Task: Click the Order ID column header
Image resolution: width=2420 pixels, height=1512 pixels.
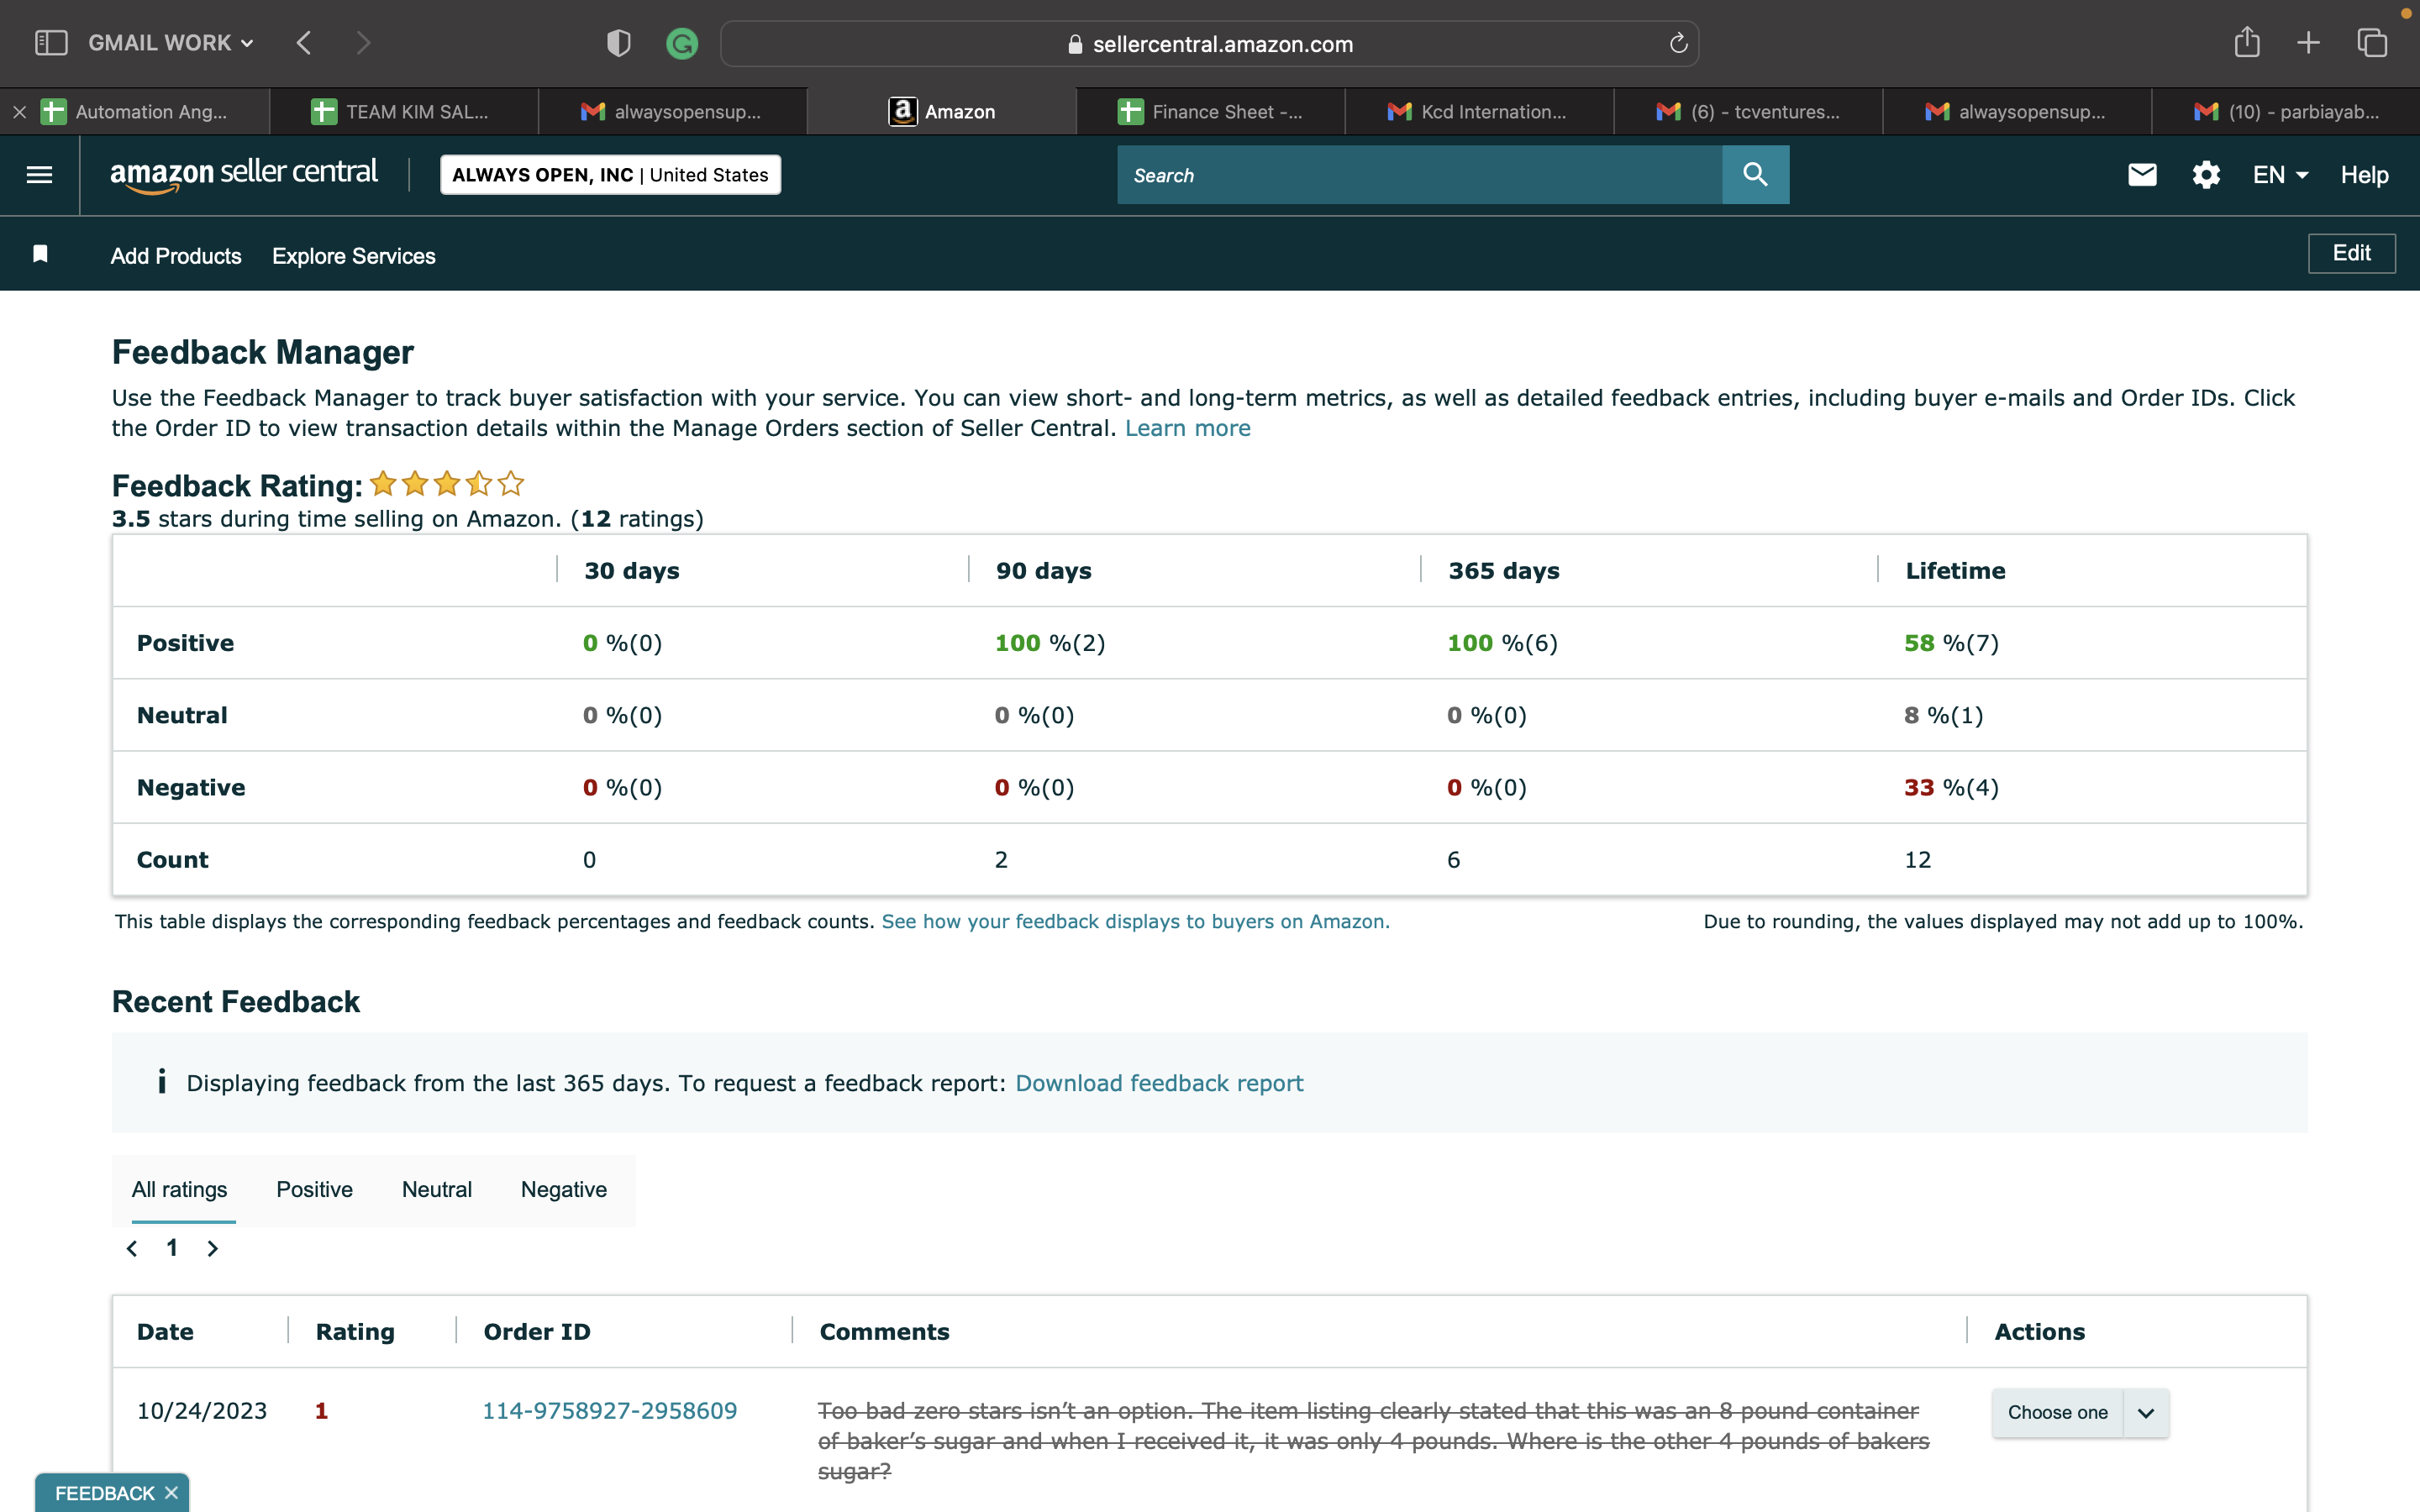Action: (x=537, y=1331)
